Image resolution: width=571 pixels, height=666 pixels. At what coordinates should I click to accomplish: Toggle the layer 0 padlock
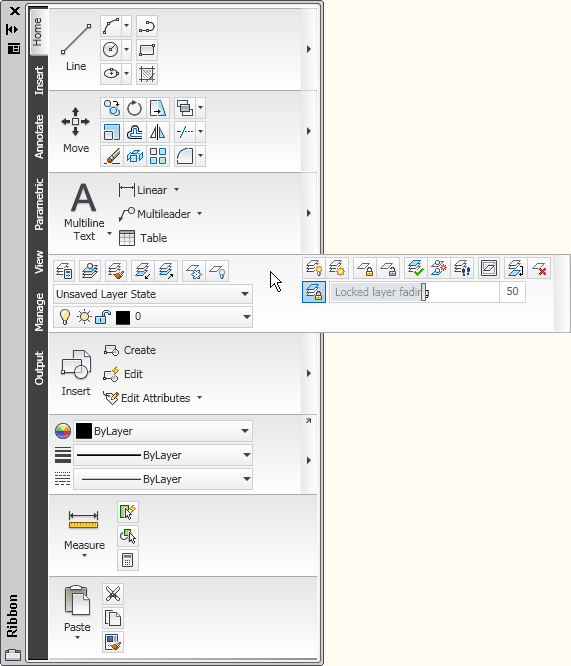tap(103, 317)
